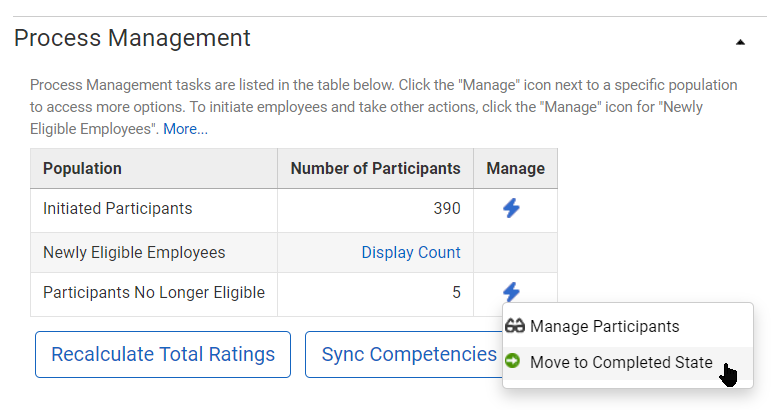This screenshot has width=777, height=410.
Task: Select the Initiated Participants row label
Action: (x=117, y=209)
